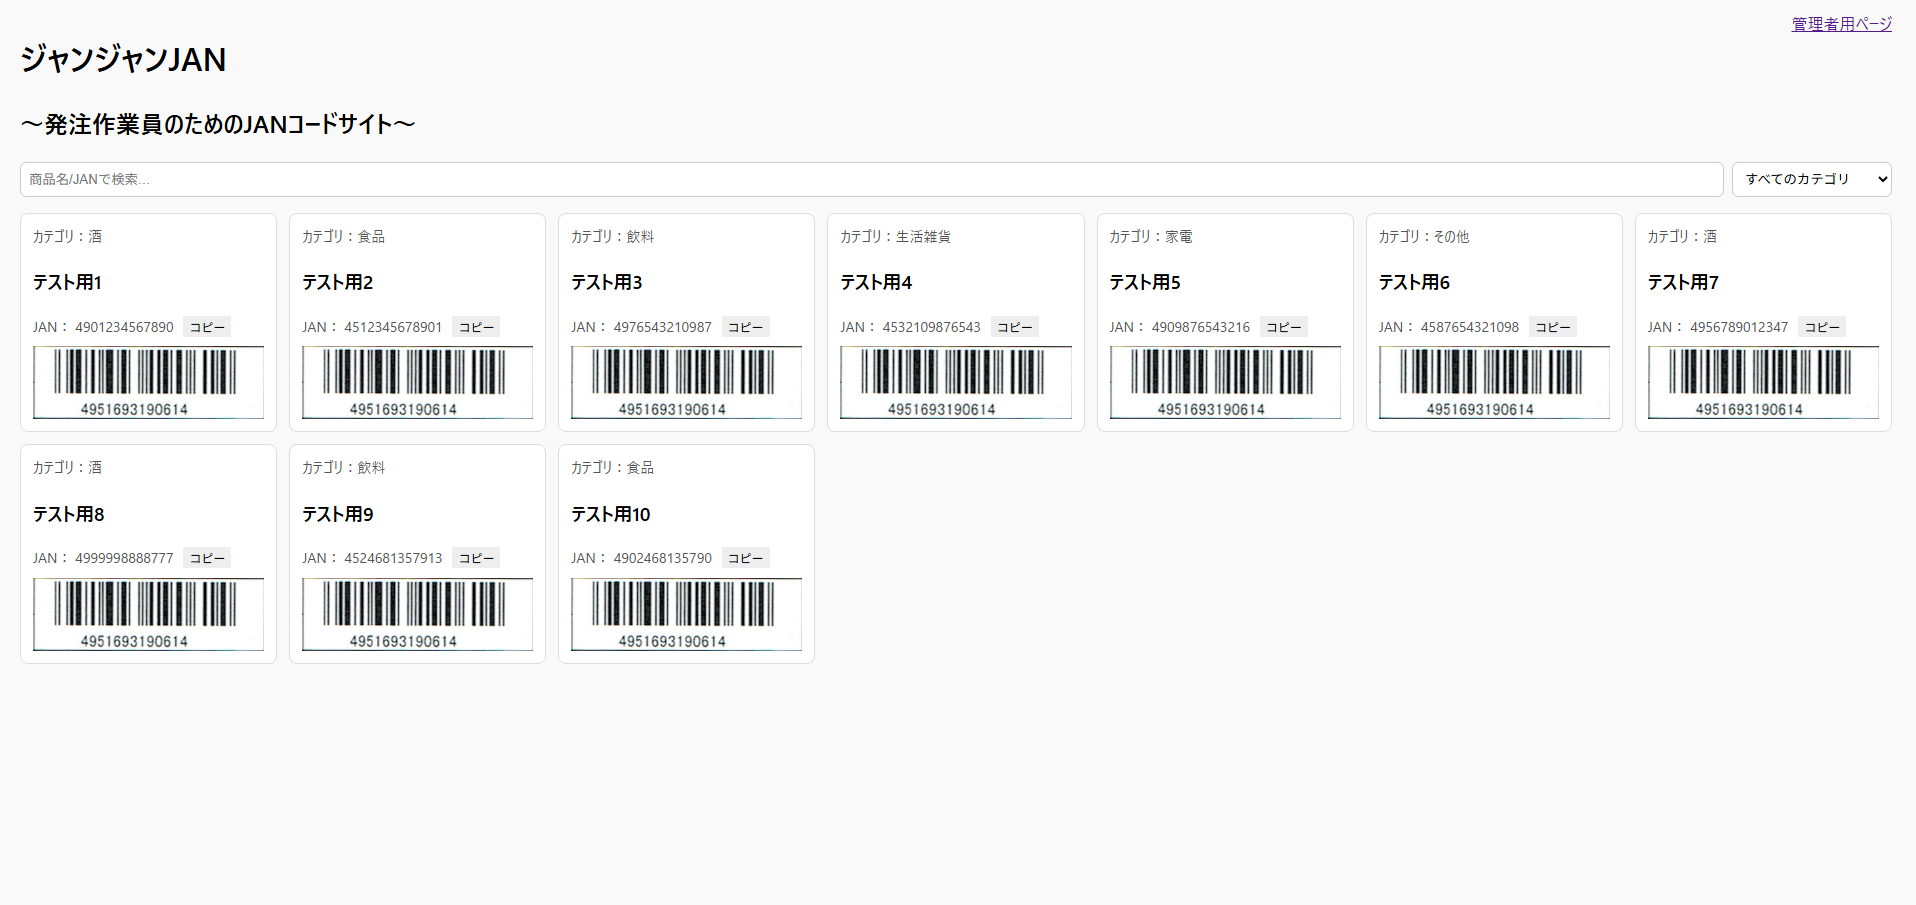1916x905 pixels.
Task: Select the barcode image on テスト用1
Action: tap(147, 382)
